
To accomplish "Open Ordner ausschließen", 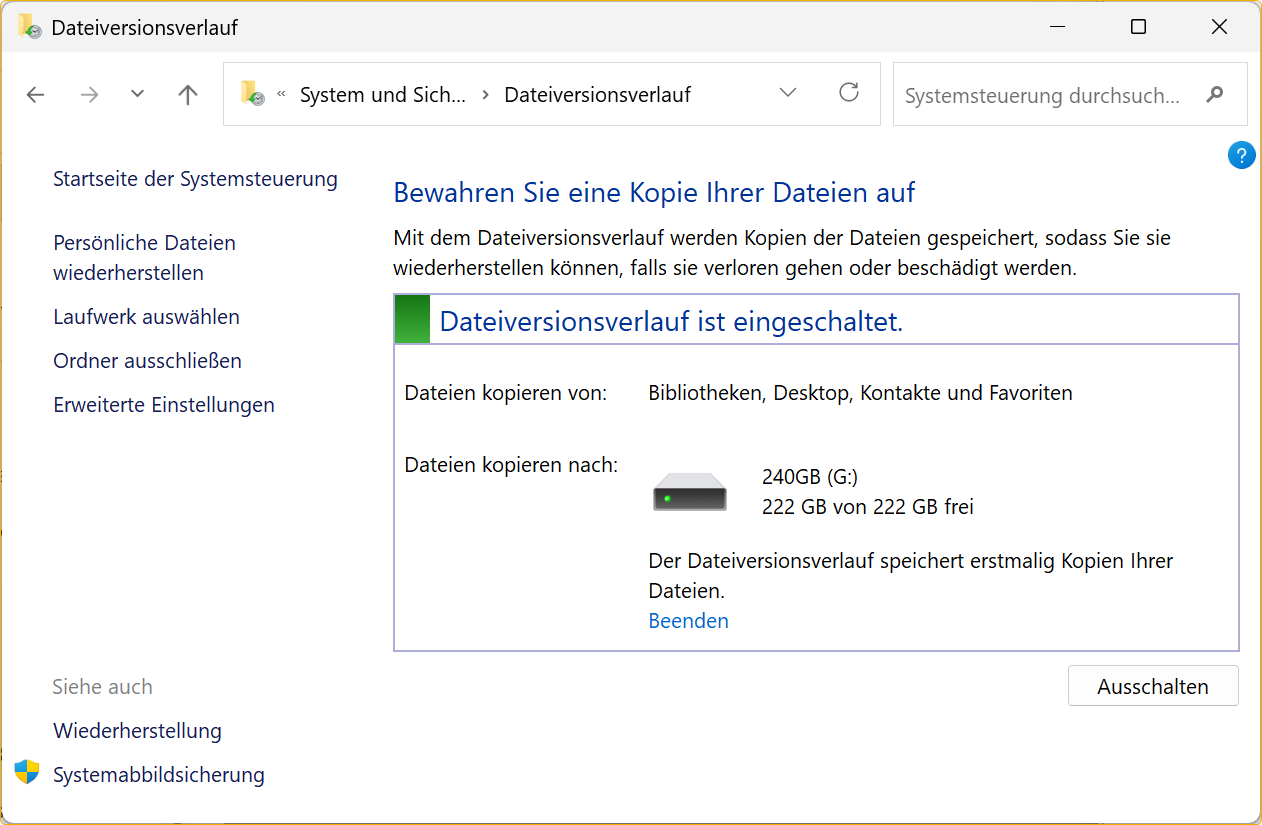I will (x=147, y=361).
